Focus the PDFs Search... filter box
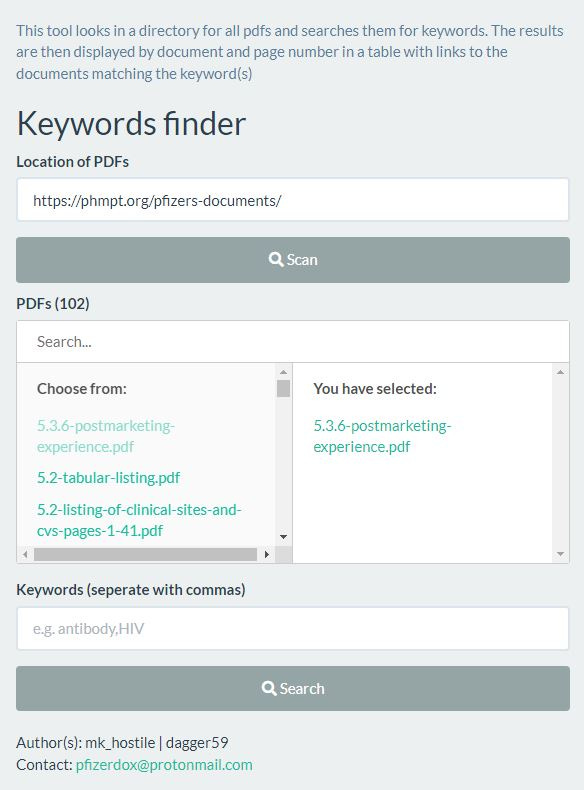Viewport: 584px width, 790px height. coord(293,342)
